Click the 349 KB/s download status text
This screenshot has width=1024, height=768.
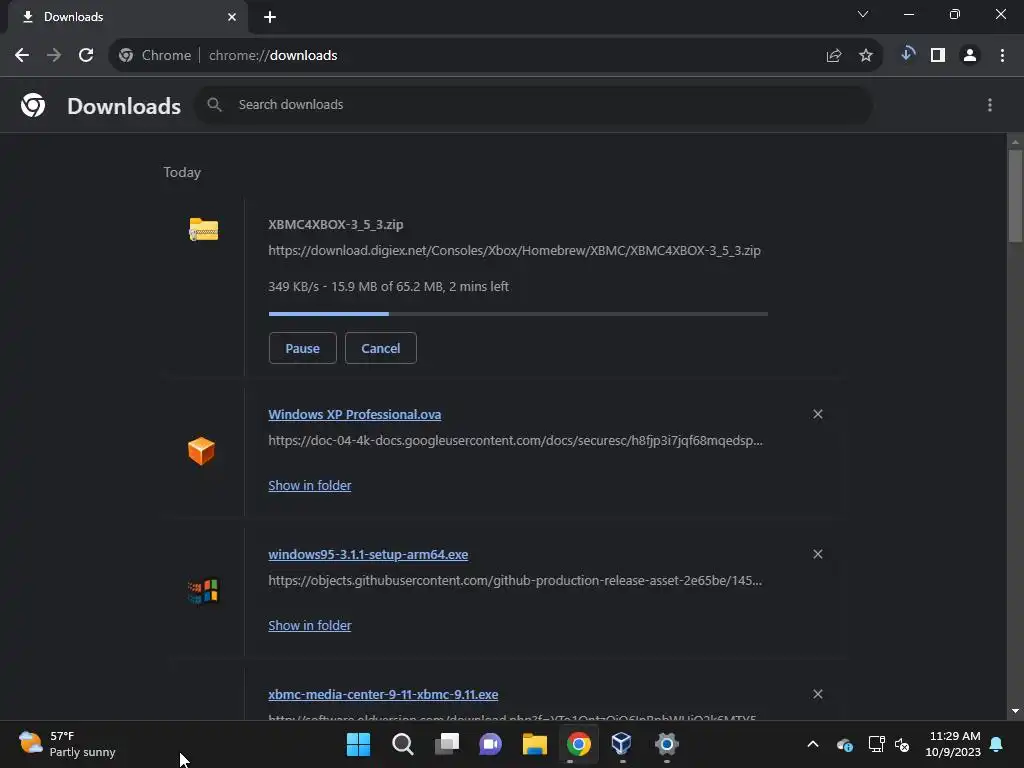point(389,287)
